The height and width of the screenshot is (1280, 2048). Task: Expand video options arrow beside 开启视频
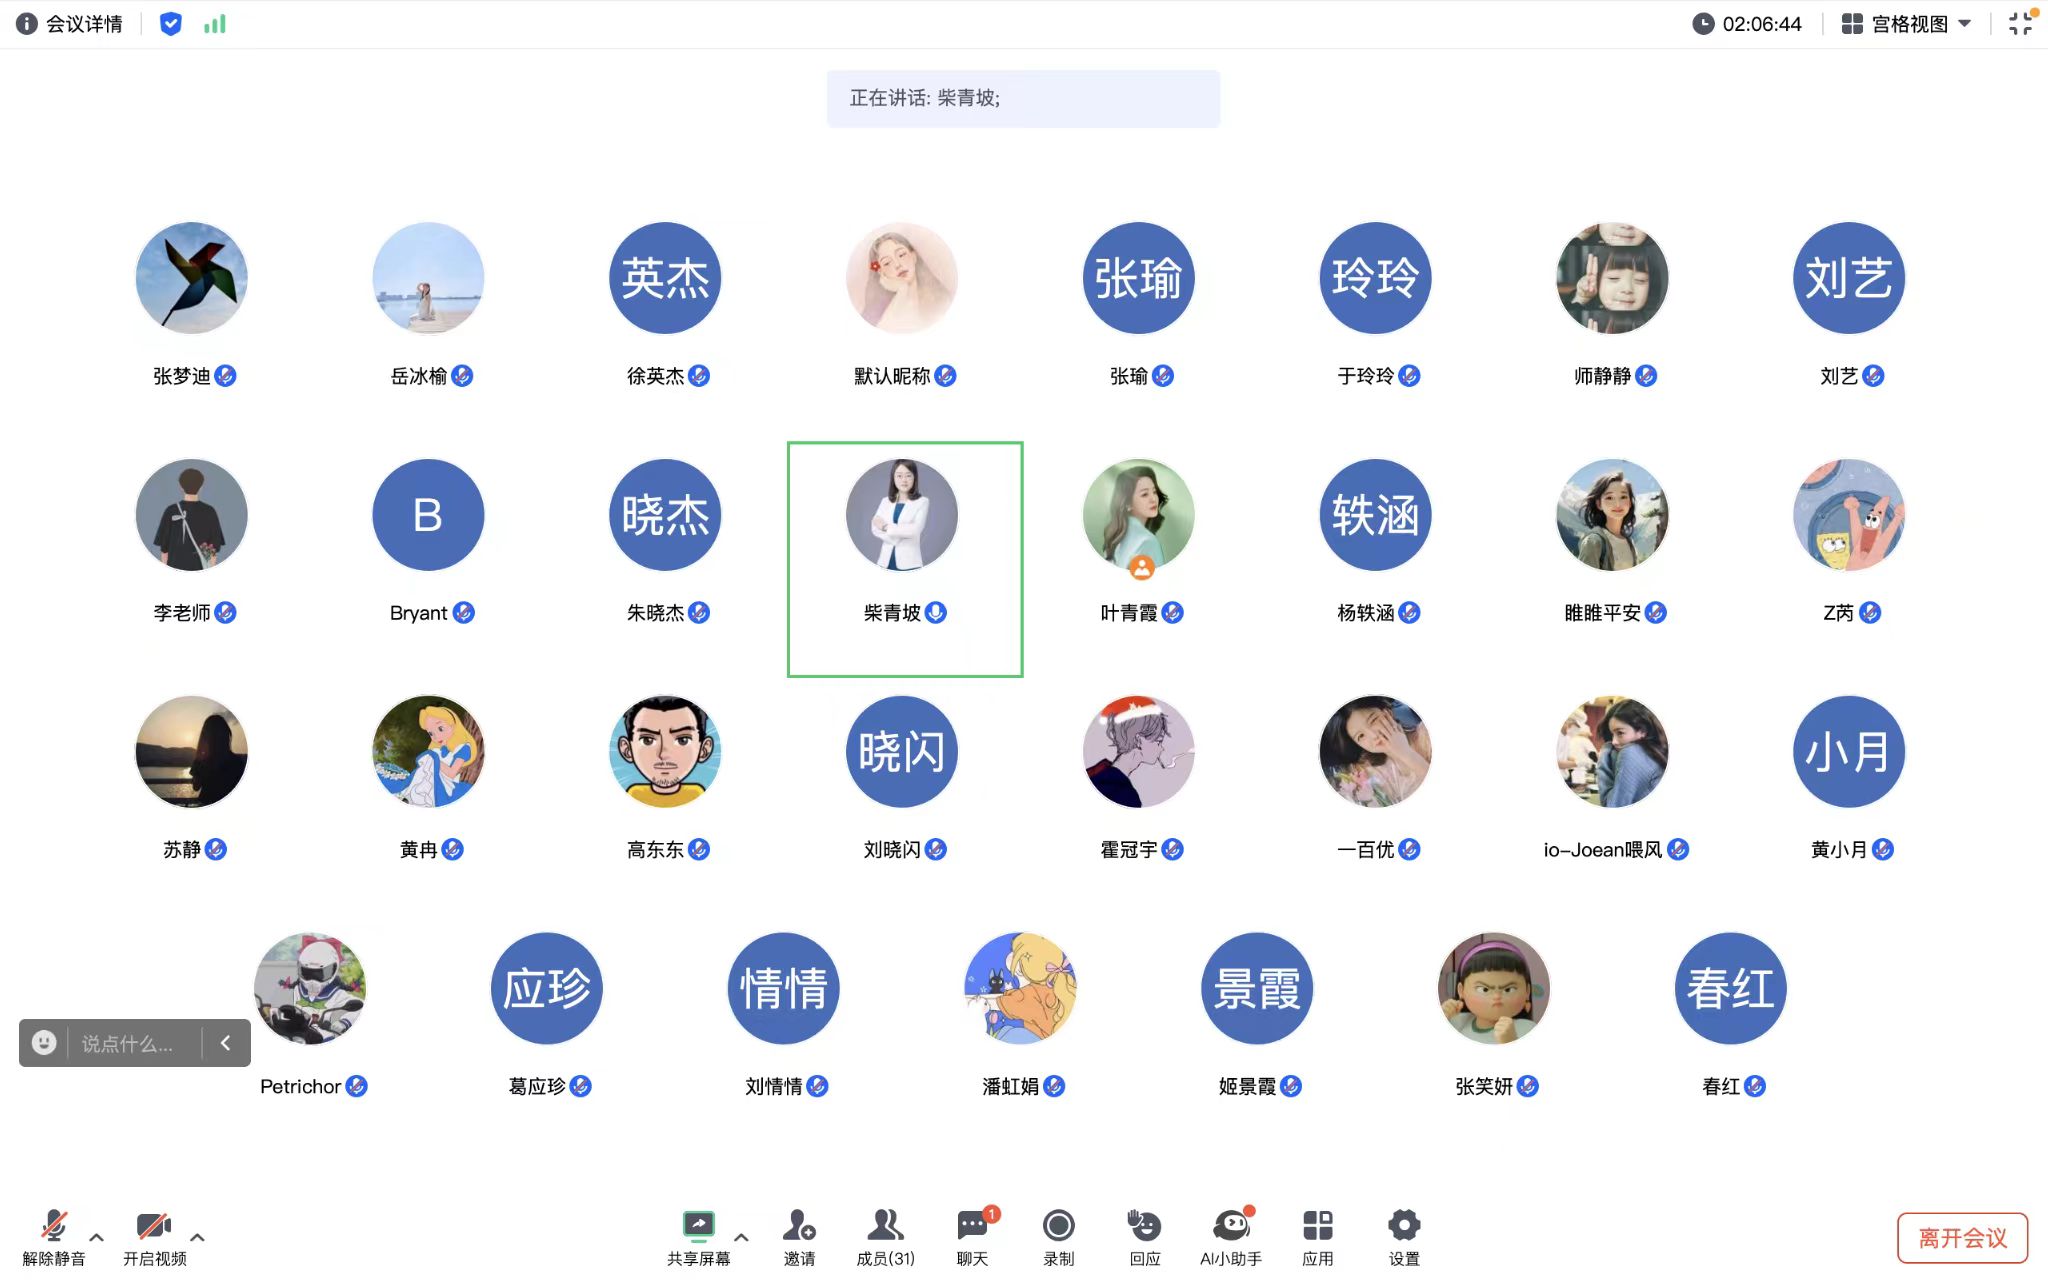pyautogui.click(x=198, y=1237)
